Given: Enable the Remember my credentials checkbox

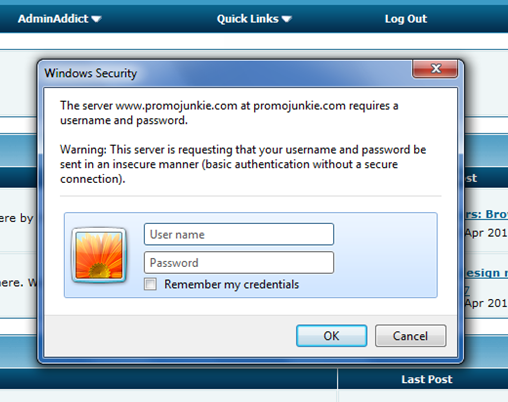Looking at the screenshot, I should (150, 284).
